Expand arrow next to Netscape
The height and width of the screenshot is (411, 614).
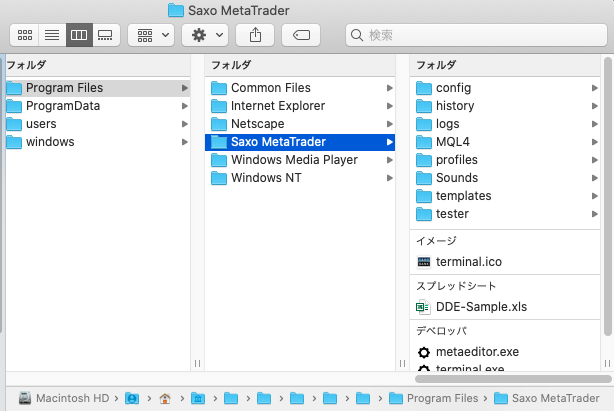tap(390, 124)
